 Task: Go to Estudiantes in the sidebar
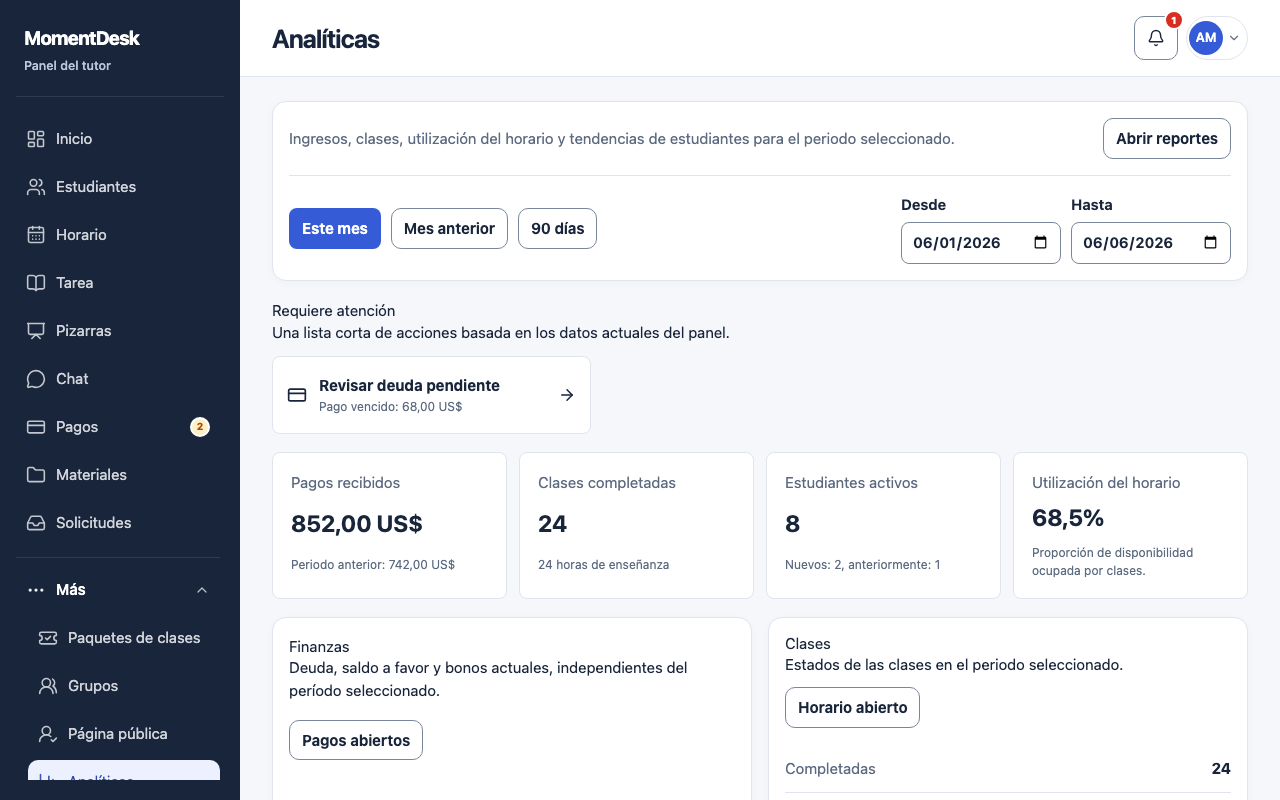tap(120, 187)
